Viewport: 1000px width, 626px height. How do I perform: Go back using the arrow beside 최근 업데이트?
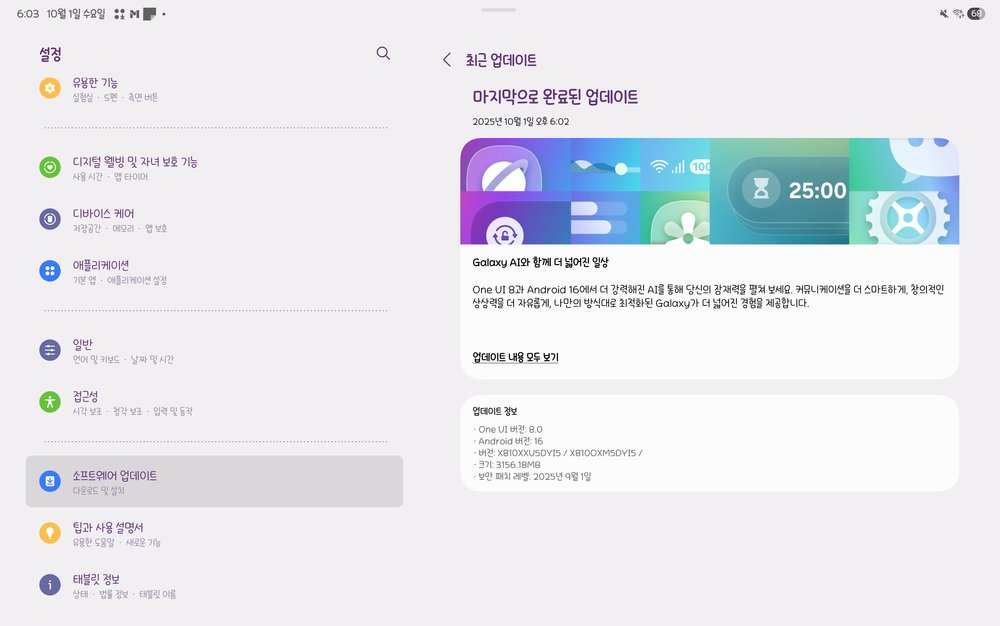(446, 60)
